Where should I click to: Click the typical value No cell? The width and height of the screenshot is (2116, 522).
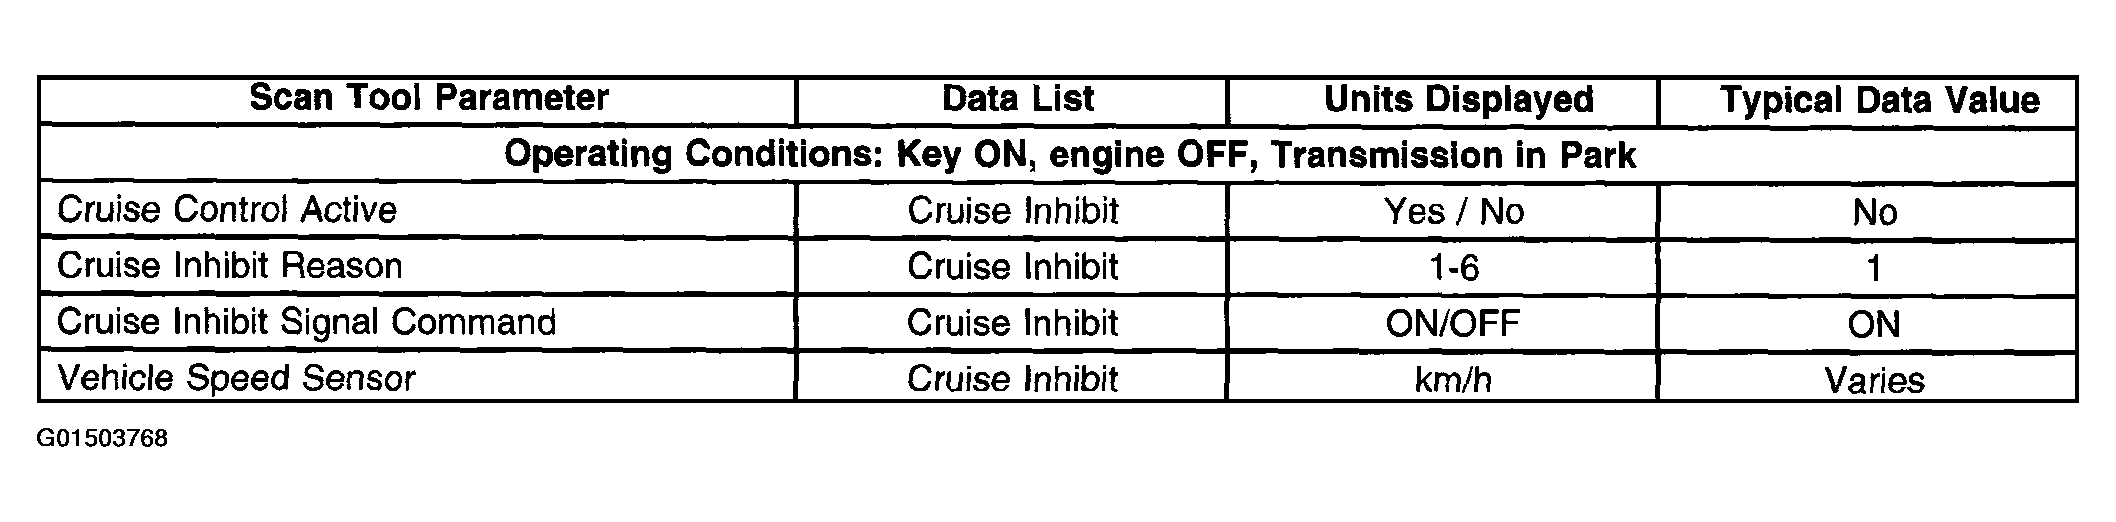coord(1874,212)
